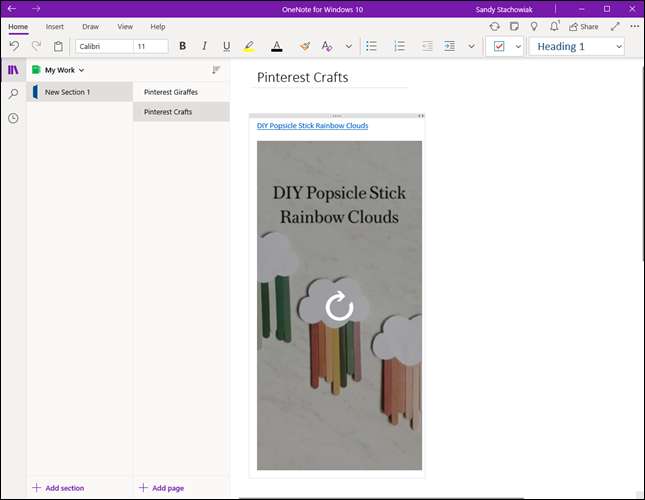Open the Search magnifier in the sidebar

pyautogui.click(x=13, y=94)
